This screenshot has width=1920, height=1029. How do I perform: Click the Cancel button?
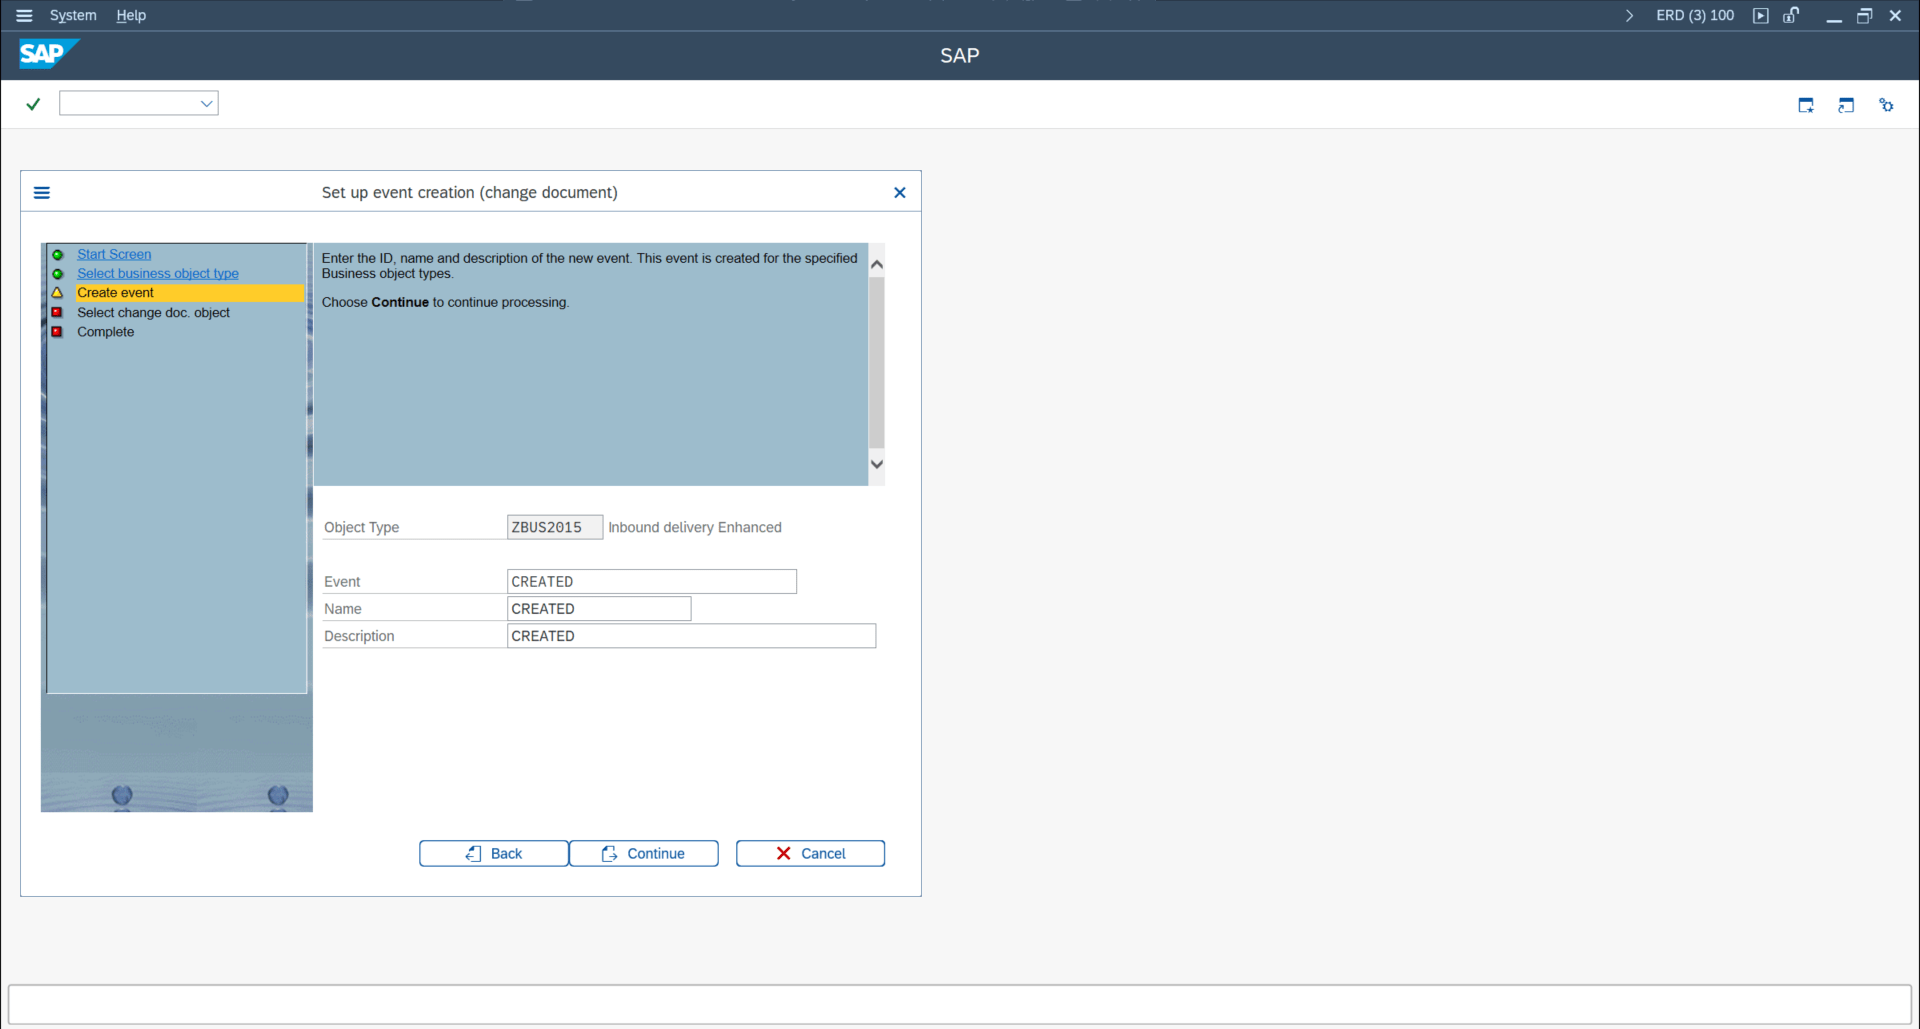pos(810,853)
